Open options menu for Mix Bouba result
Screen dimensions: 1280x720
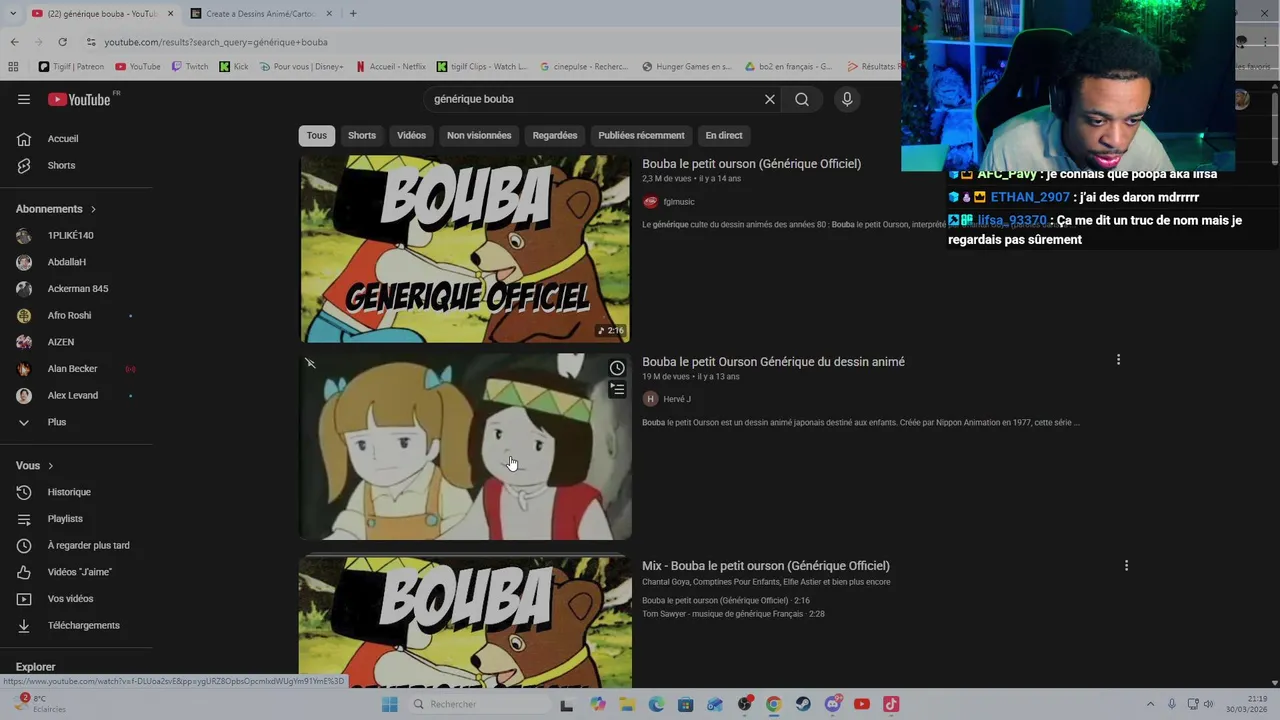pos(1126,566)
